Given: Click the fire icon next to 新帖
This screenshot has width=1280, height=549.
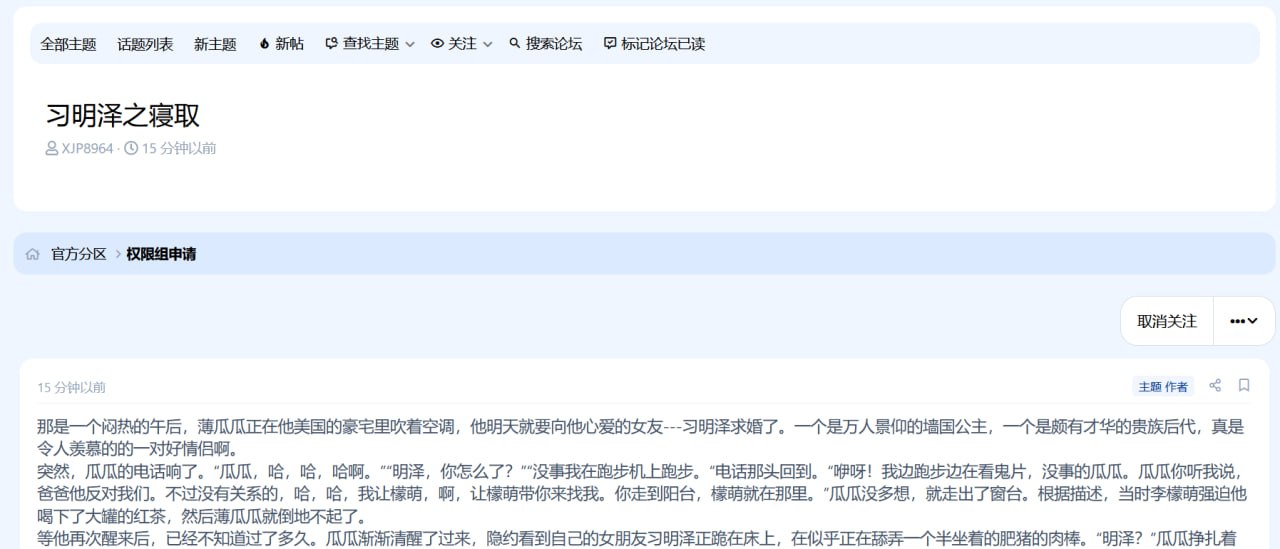Looking at the screenshot, I should point(264,44).
